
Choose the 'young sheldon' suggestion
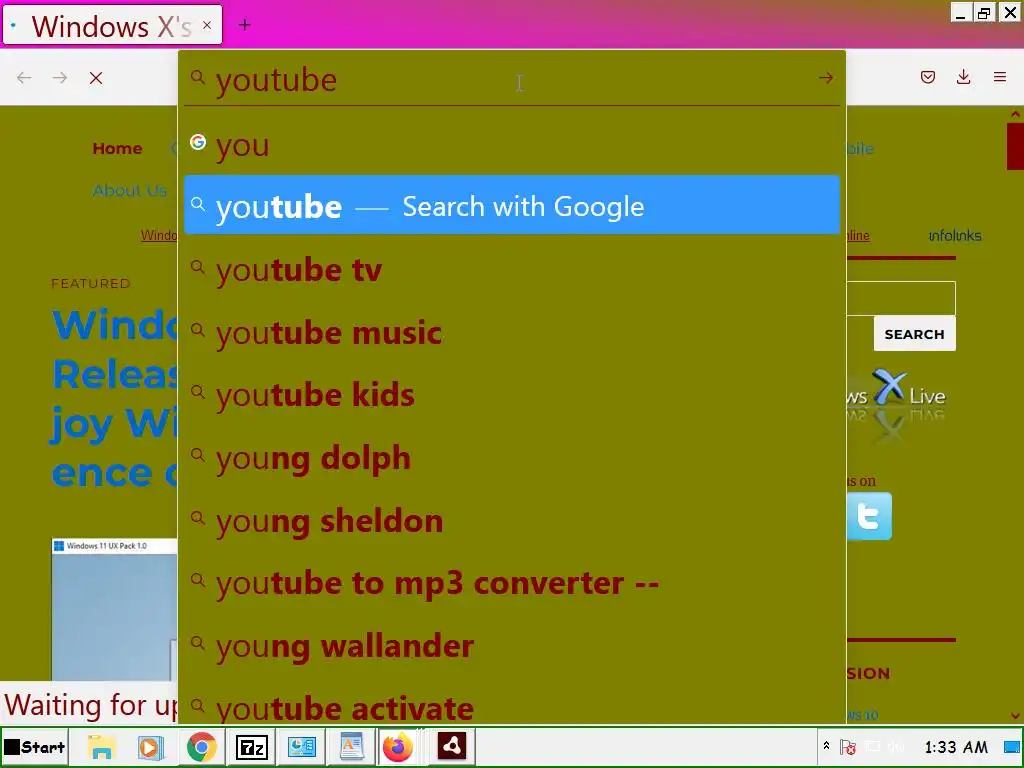512,519
